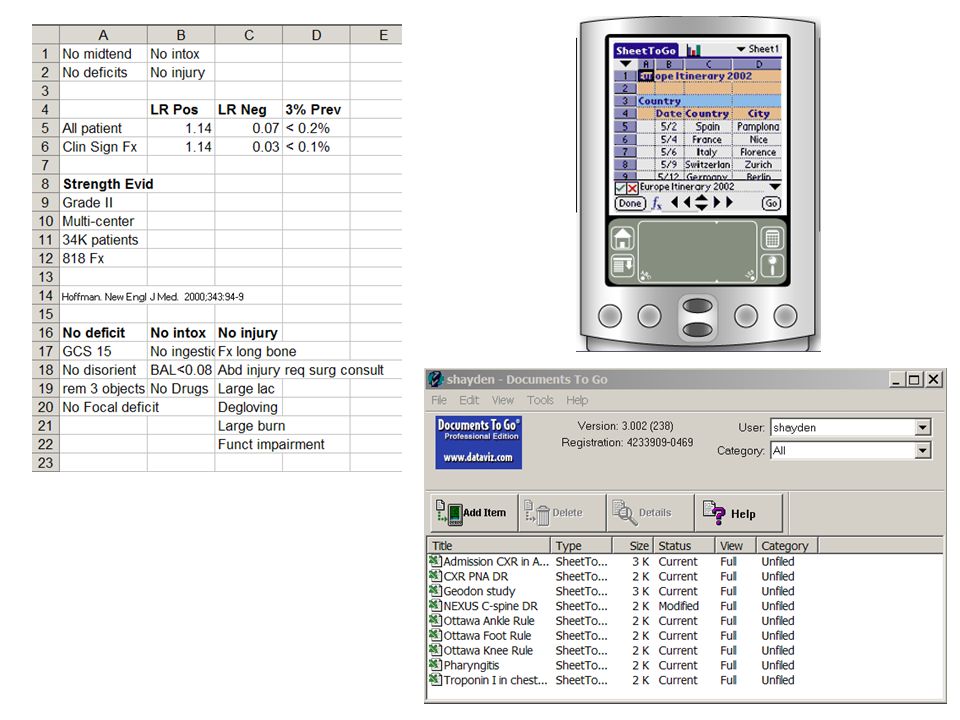Screen dimensions: 960x720
Task: Open the View menu in Documents To Go
Action: [x=503, y=400]
